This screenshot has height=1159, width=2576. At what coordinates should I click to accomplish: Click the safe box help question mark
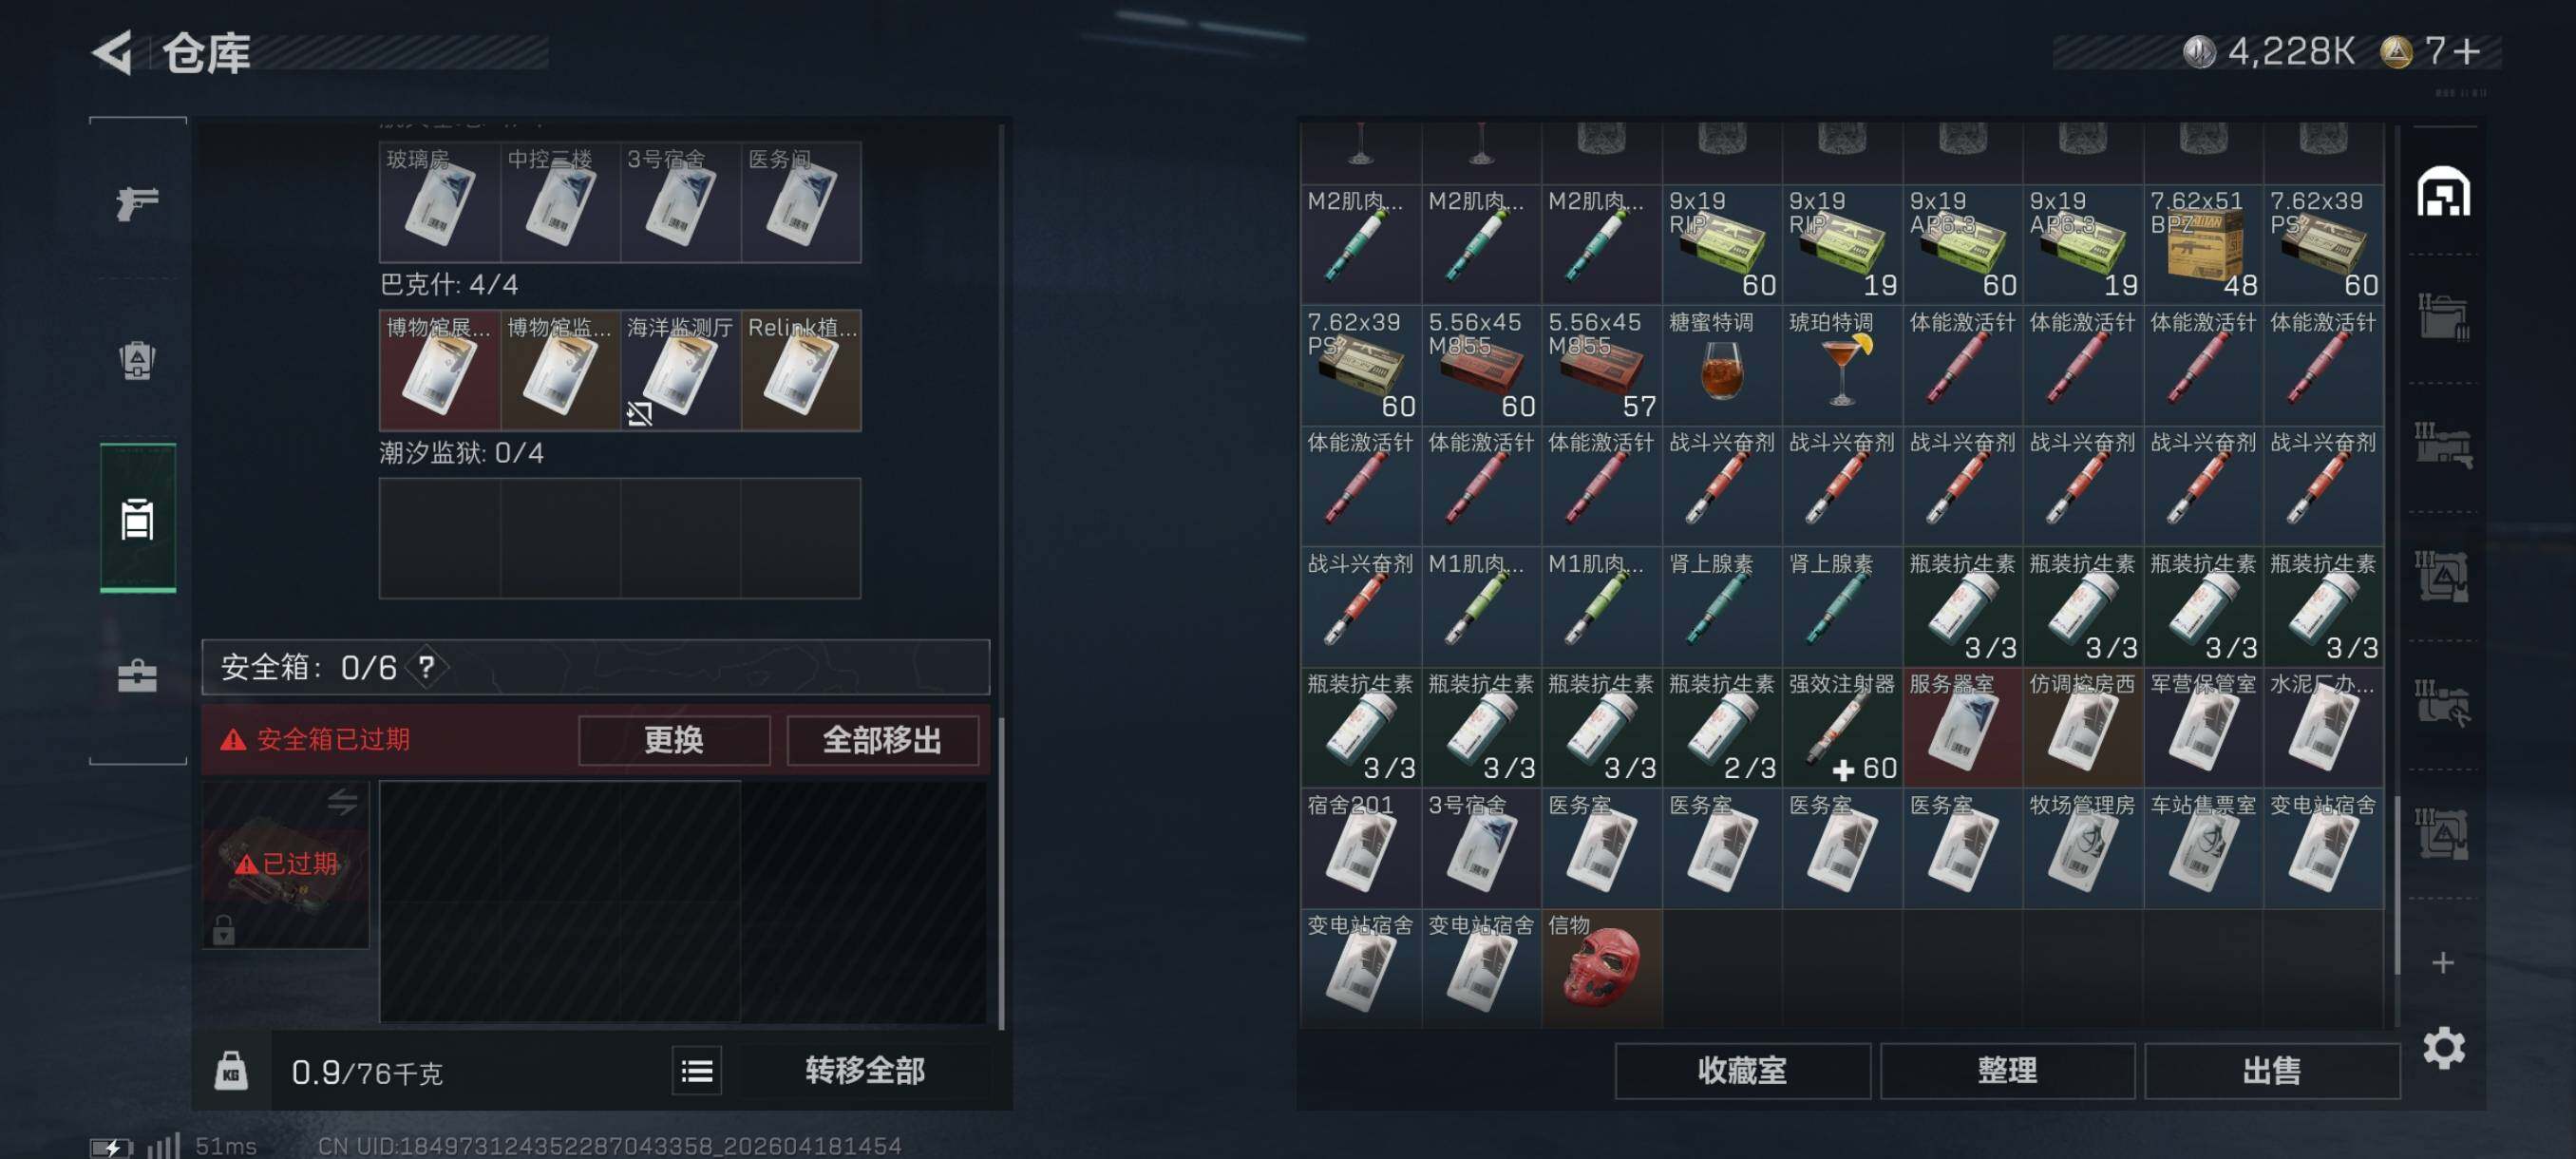(x=427, y=666)
